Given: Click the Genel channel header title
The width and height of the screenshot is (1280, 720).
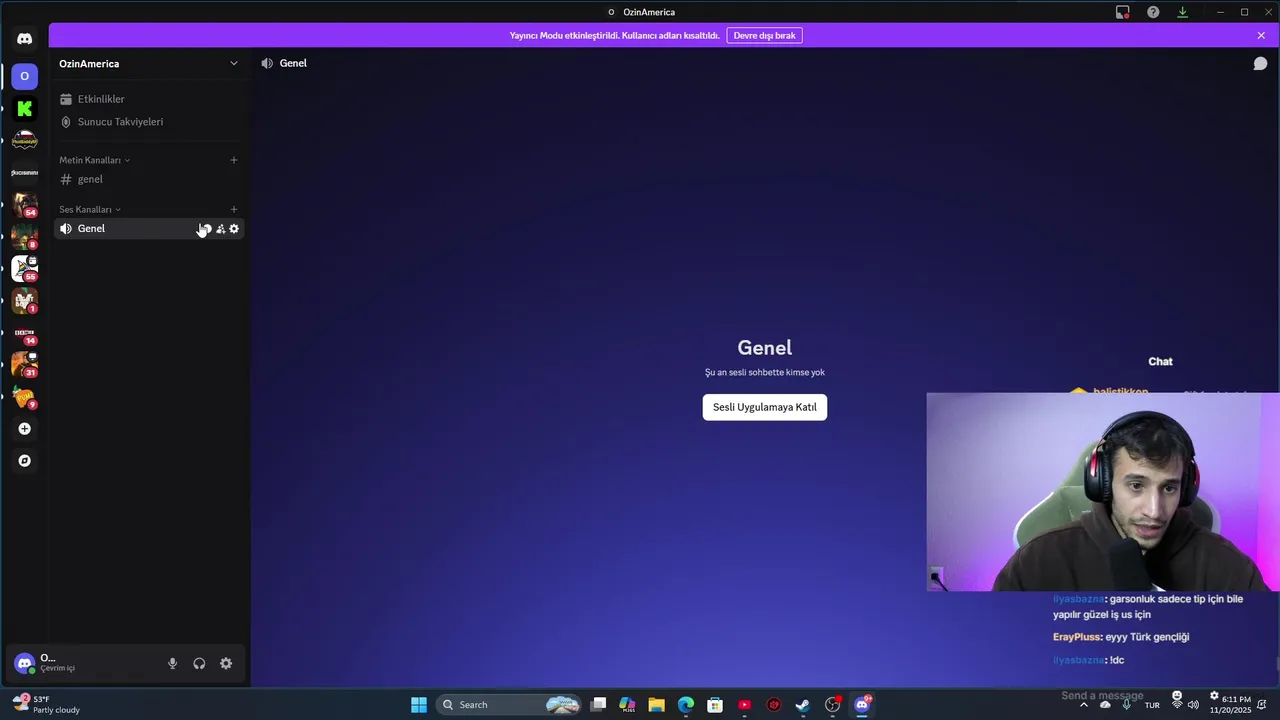Looking at the screenshot, I should coord(293,63).
